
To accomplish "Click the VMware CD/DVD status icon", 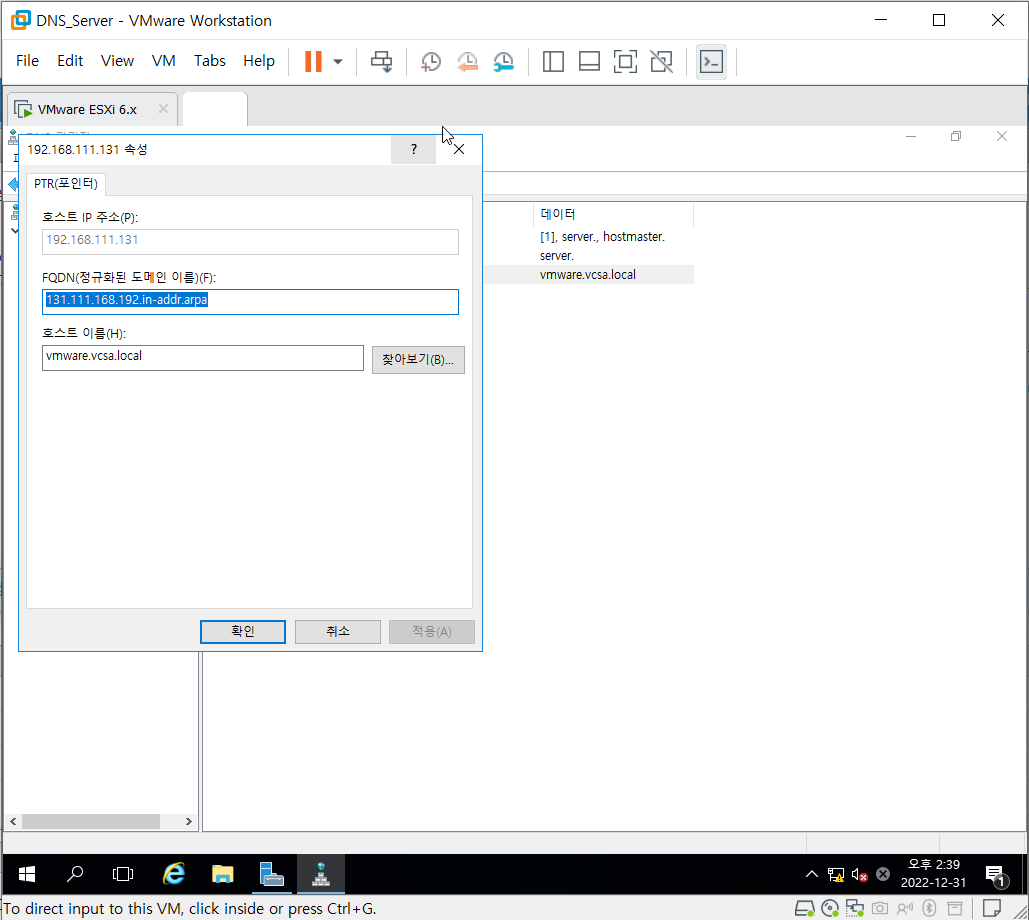I will 830,908.
